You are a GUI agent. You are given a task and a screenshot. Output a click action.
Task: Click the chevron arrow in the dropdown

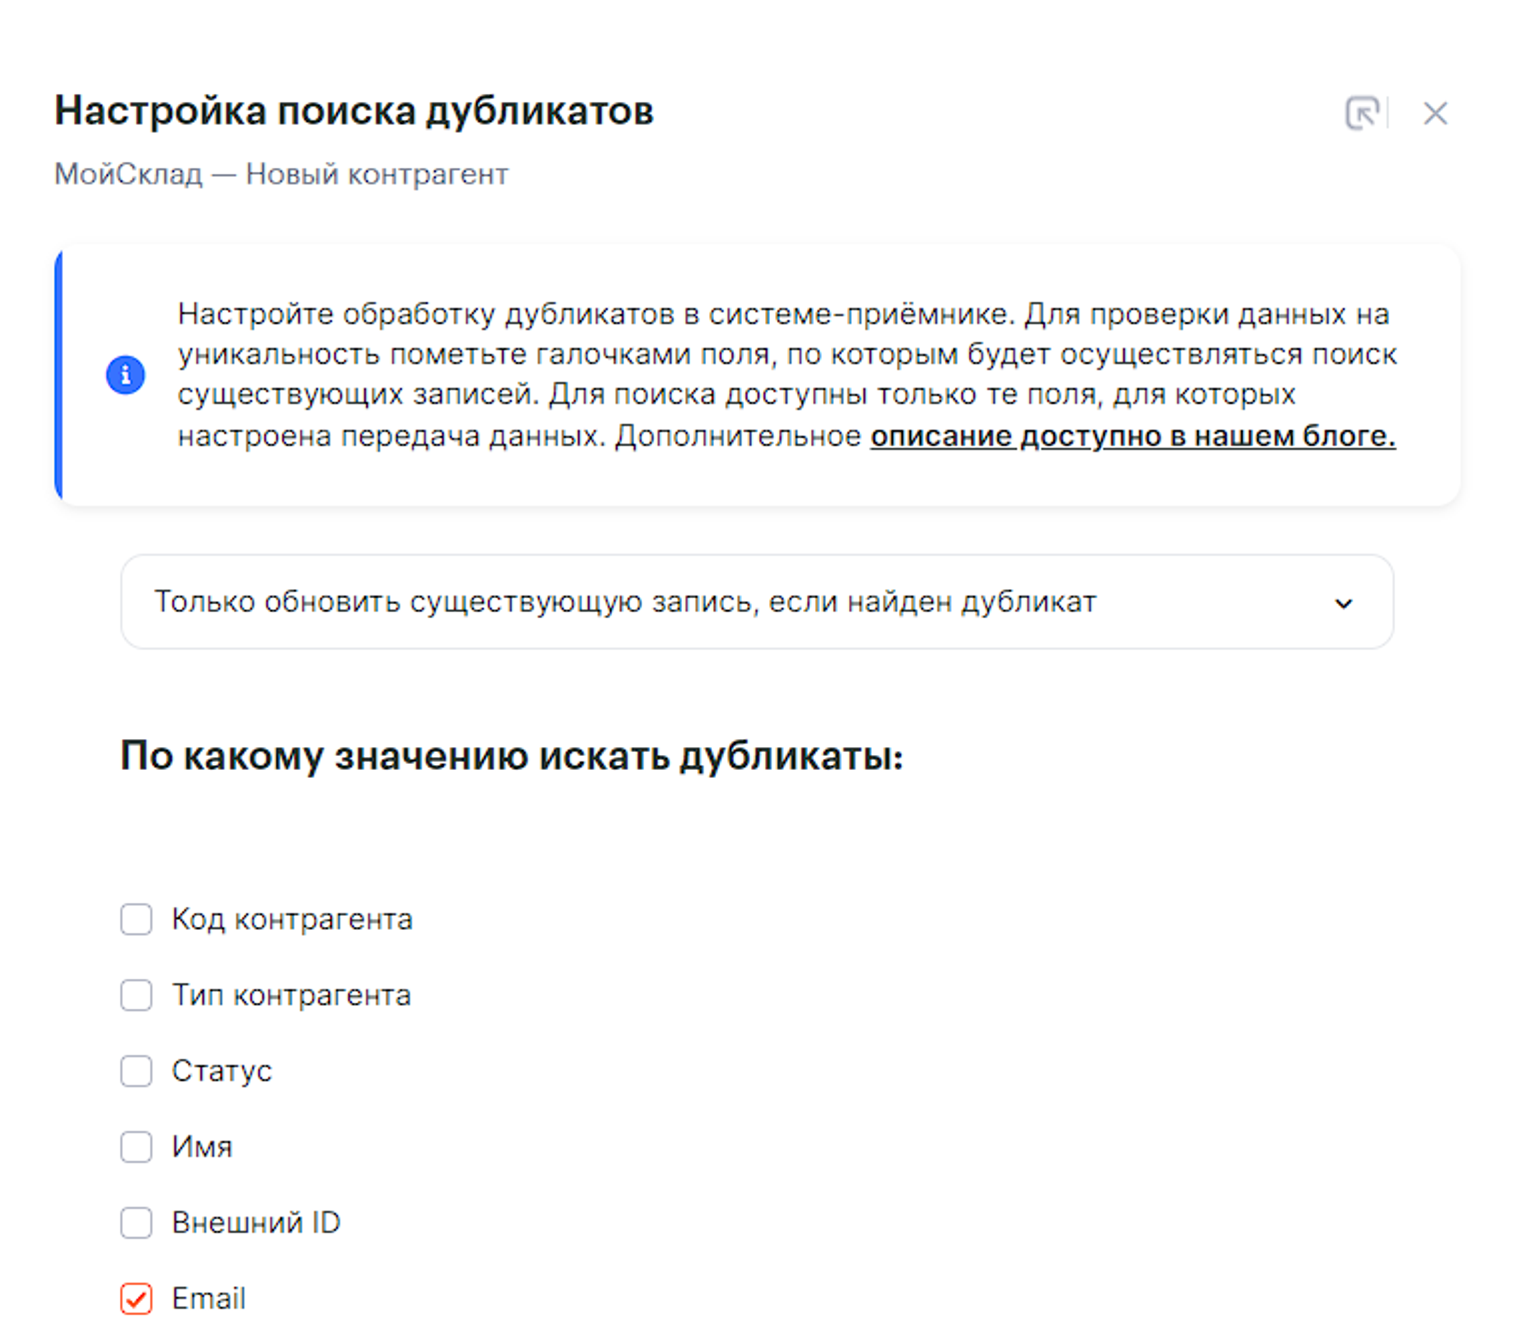pos(1343,603)
